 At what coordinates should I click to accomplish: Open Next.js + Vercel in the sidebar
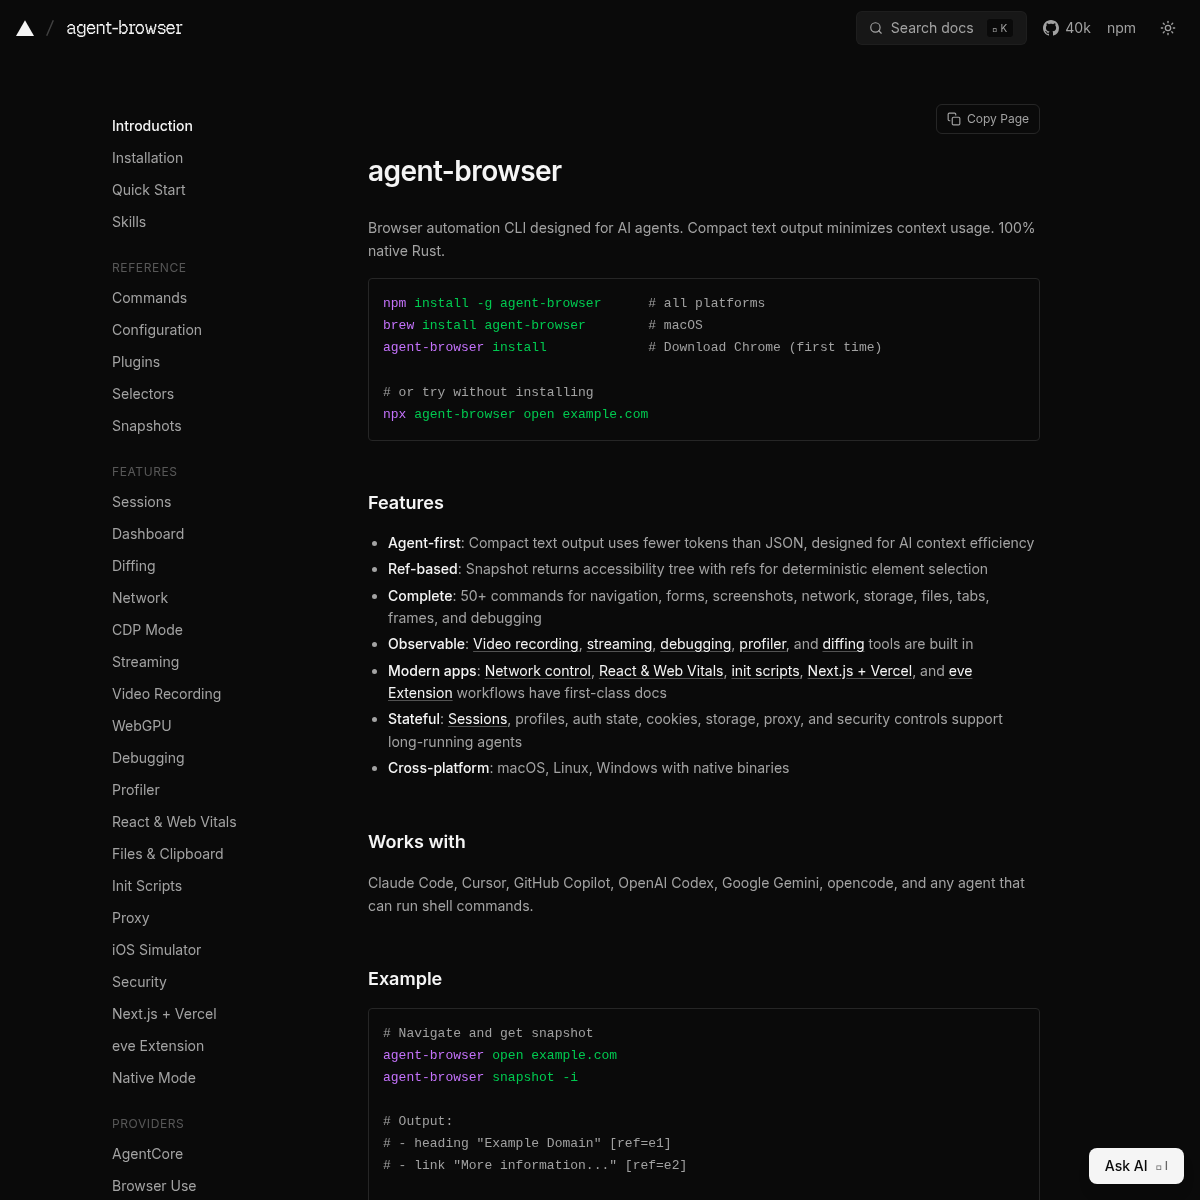click(164, 1014)
